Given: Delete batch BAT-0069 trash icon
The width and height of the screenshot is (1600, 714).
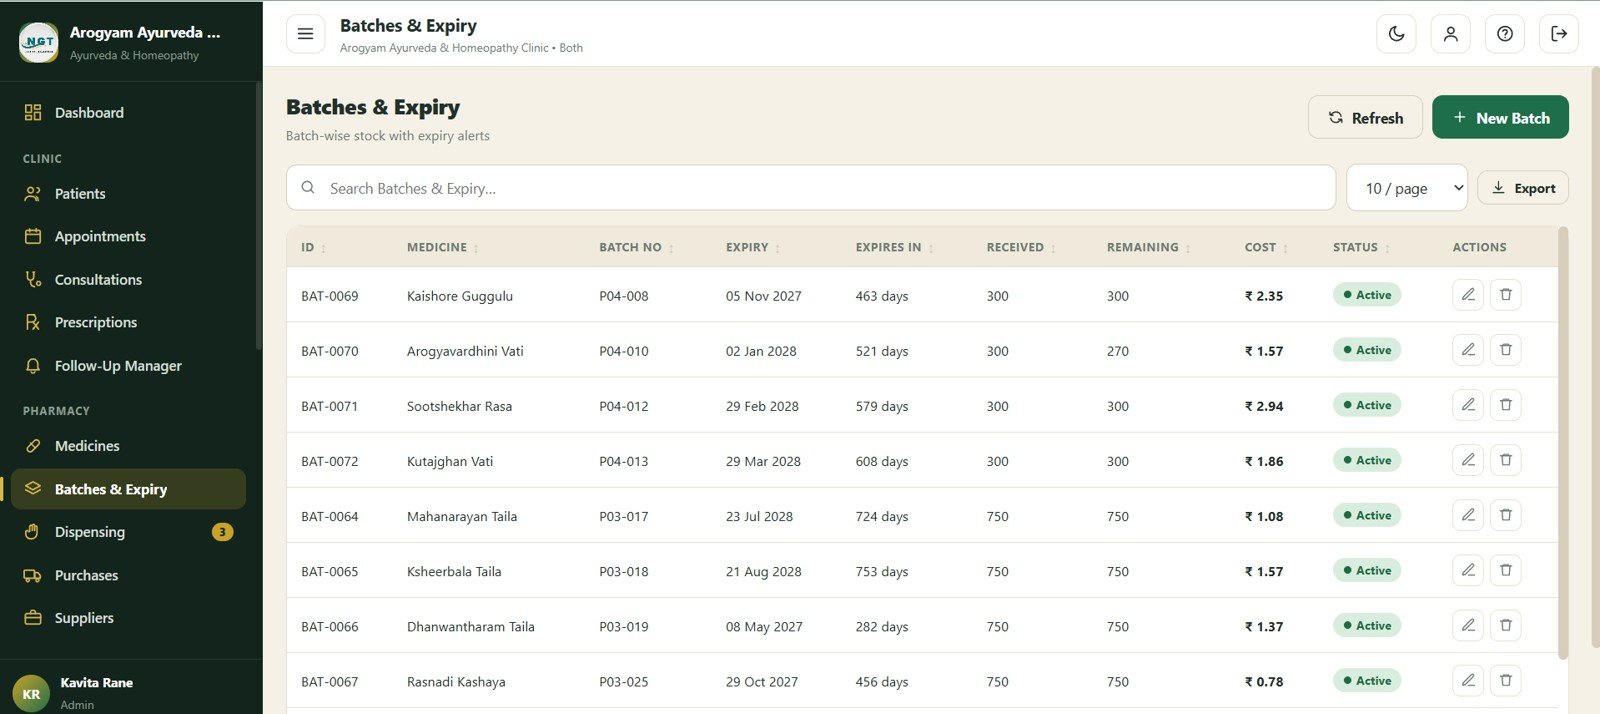Looking at the screenshot, I should coord(1505,295).
